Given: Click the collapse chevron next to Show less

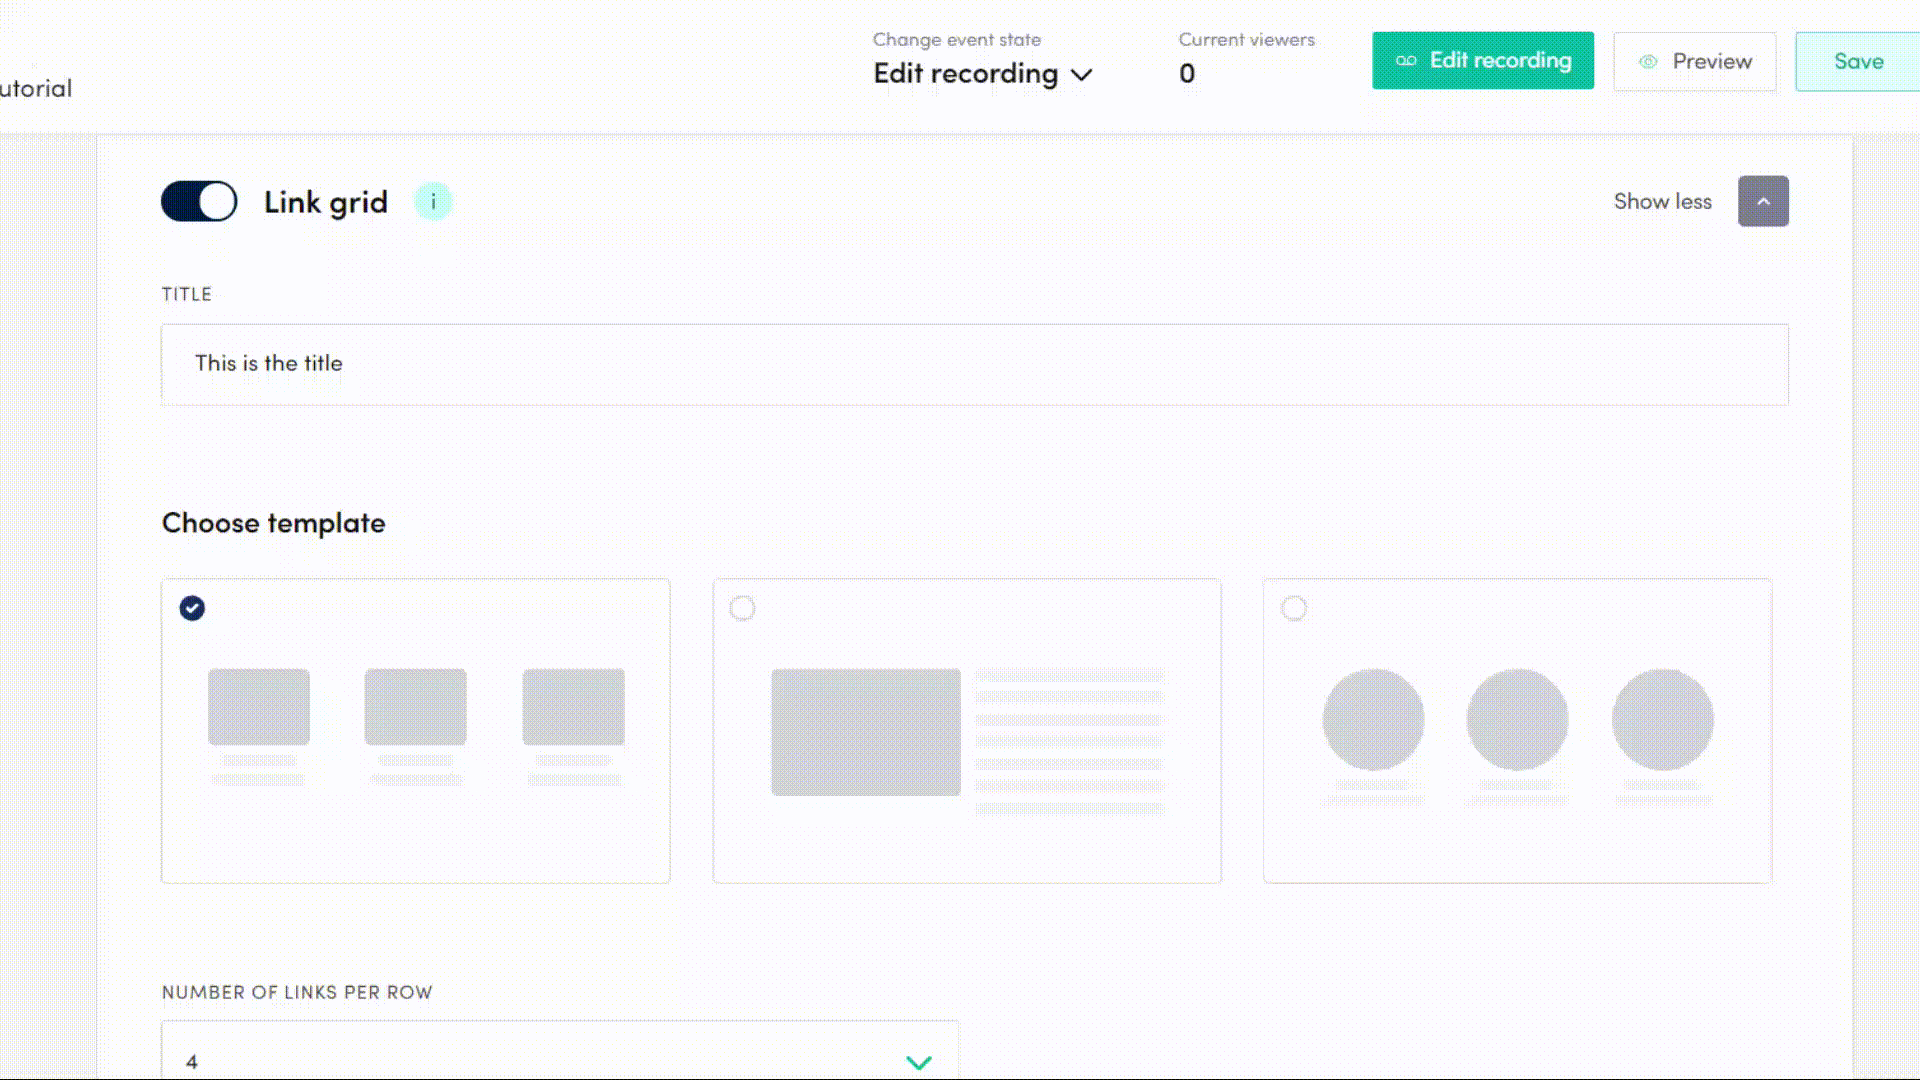Looking at the screenshot, I should point(1763,201).
